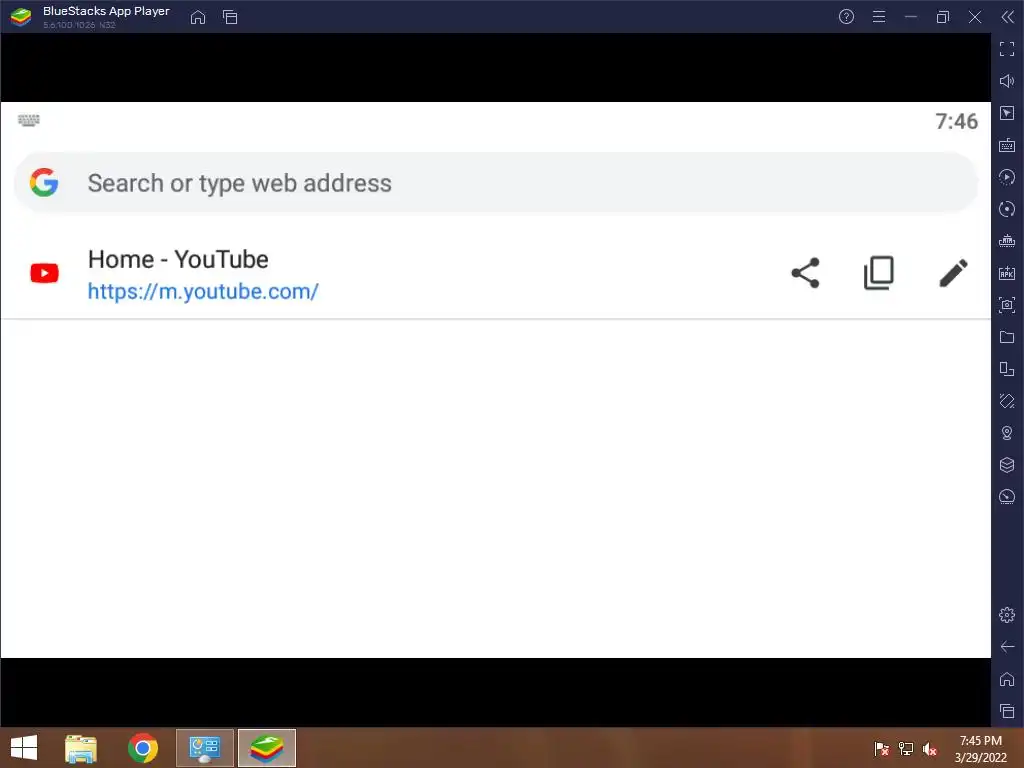Edit the YouTube URL with pencil icon
Viewport: 1024px width, 768px height.
coord(953,273)
